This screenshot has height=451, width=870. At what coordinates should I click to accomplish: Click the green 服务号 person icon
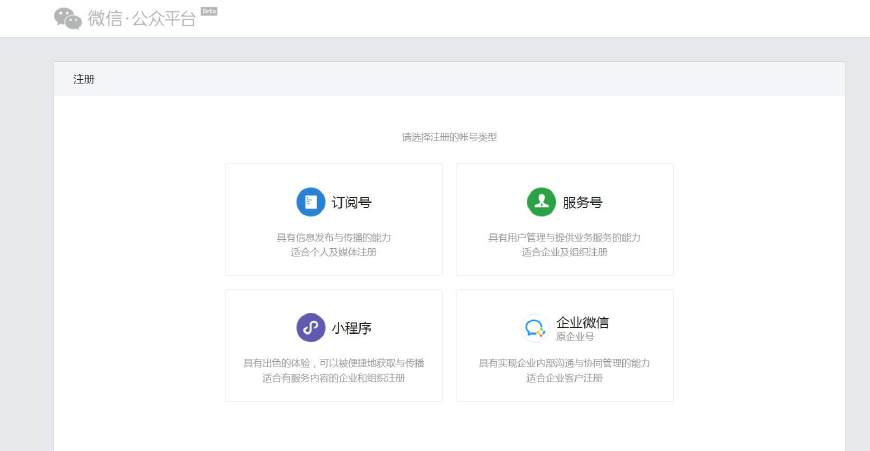[x=541, y=202]
